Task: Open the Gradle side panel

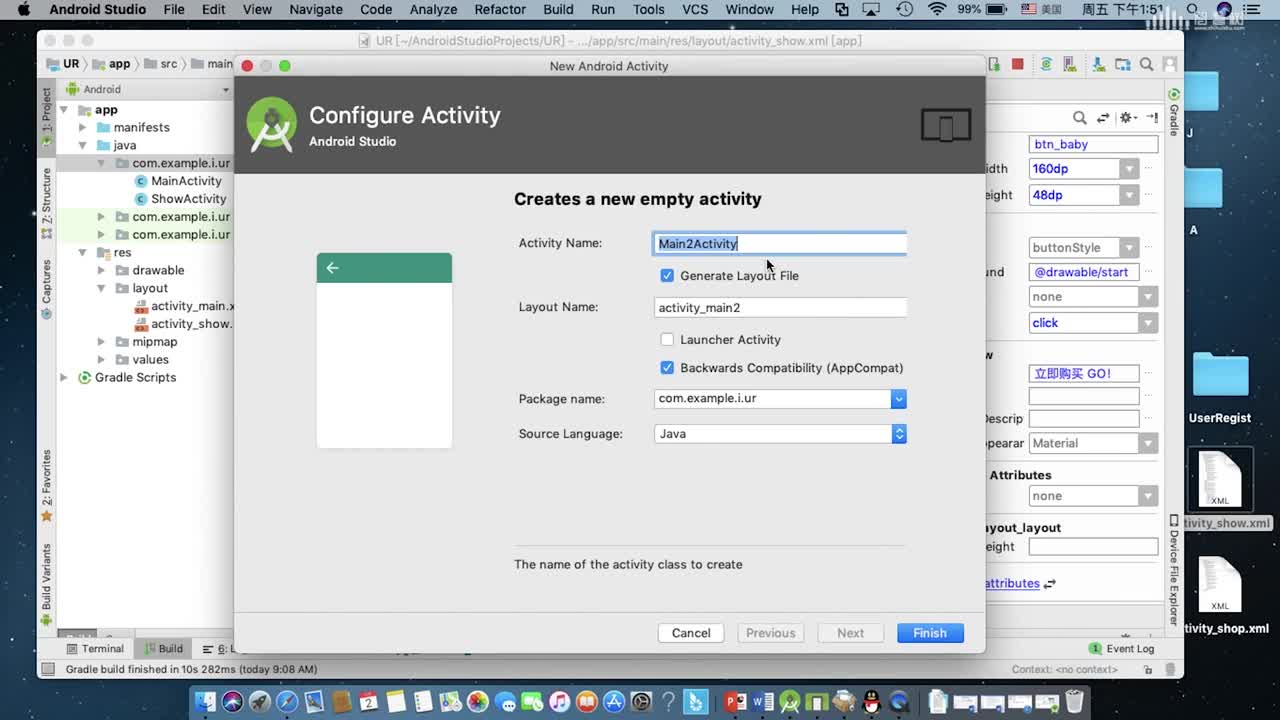Action: point(1174,113)
